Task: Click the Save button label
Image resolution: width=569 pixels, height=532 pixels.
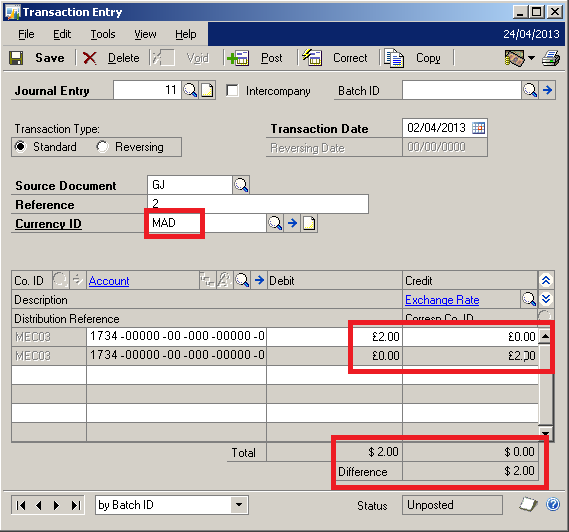Action: 50,58
